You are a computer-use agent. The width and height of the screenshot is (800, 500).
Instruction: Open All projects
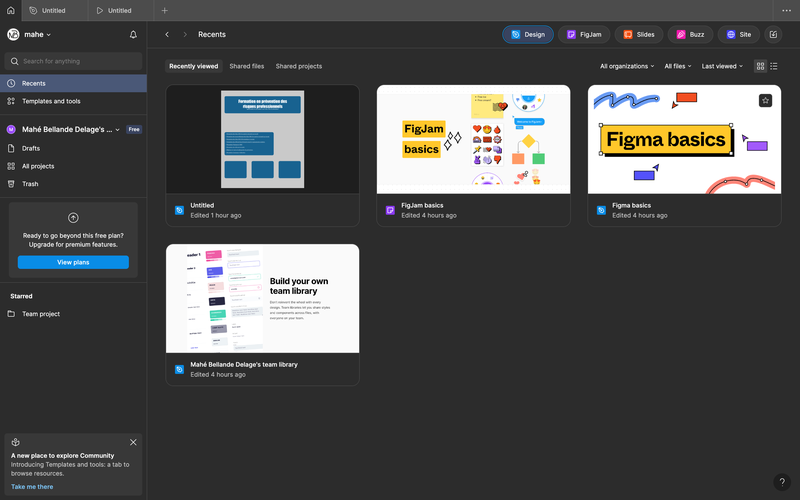73,166
